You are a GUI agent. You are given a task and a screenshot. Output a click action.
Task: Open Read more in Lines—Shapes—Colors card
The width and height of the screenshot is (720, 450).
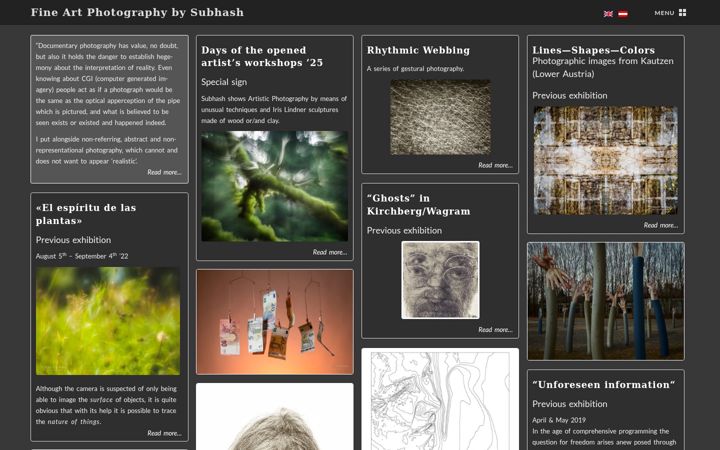click(660, 225)
